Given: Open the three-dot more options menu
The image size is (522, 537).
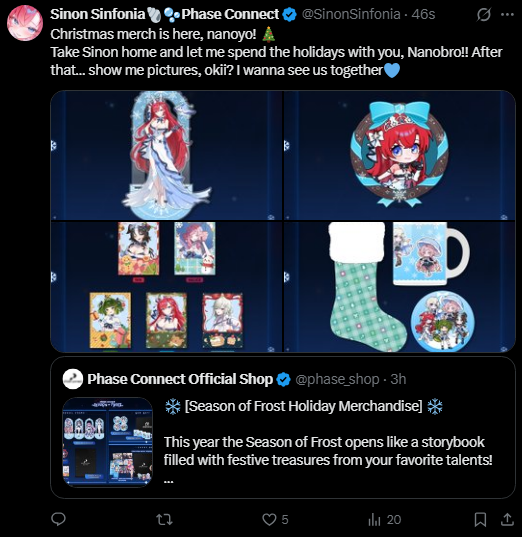Looking at the screenshot, I should click(x=507, y=14).
